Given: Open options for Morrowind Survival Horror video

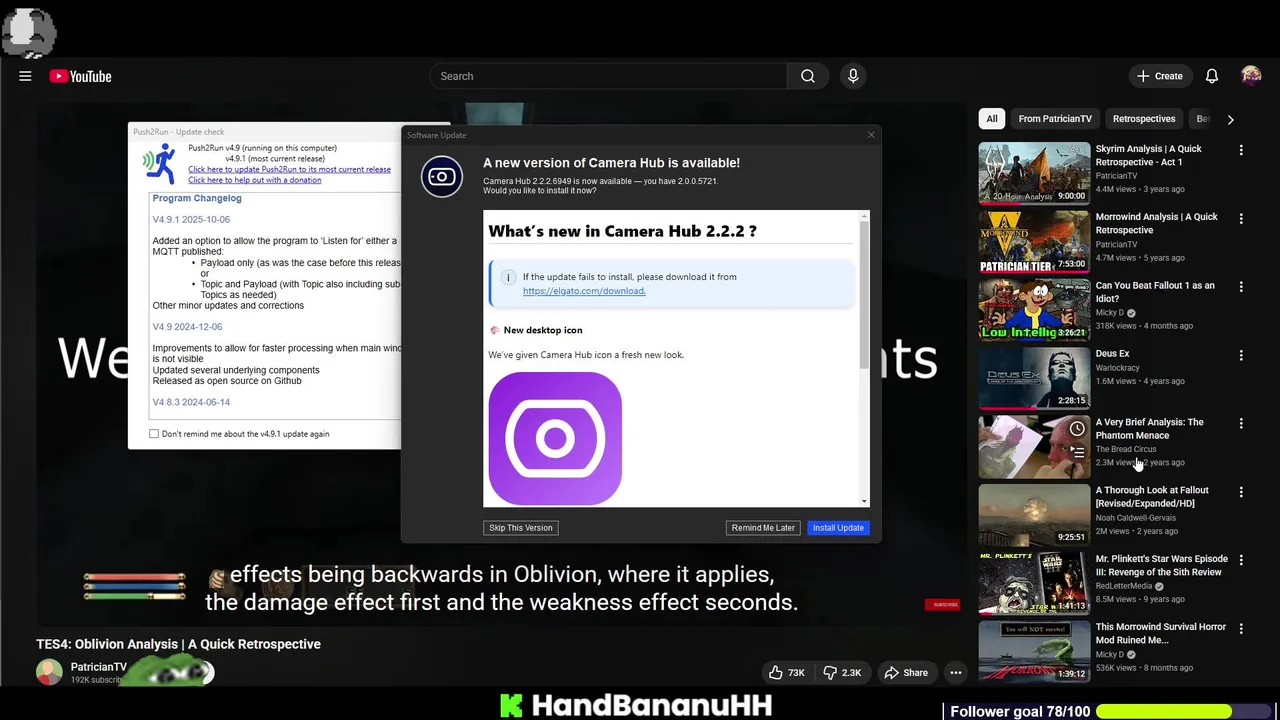Looking at the screenshot, I should click(1241, 628).
